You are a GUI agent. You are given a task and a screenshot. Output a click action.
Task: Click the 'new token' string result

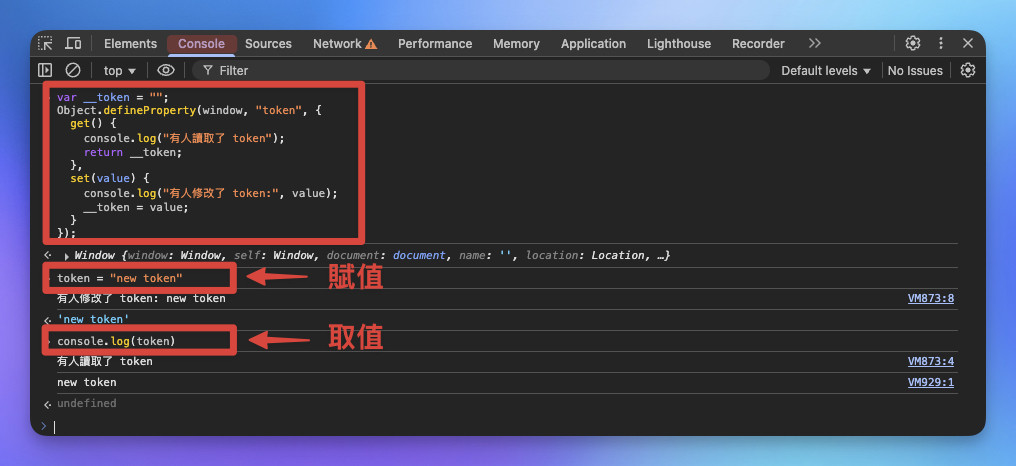93,320
